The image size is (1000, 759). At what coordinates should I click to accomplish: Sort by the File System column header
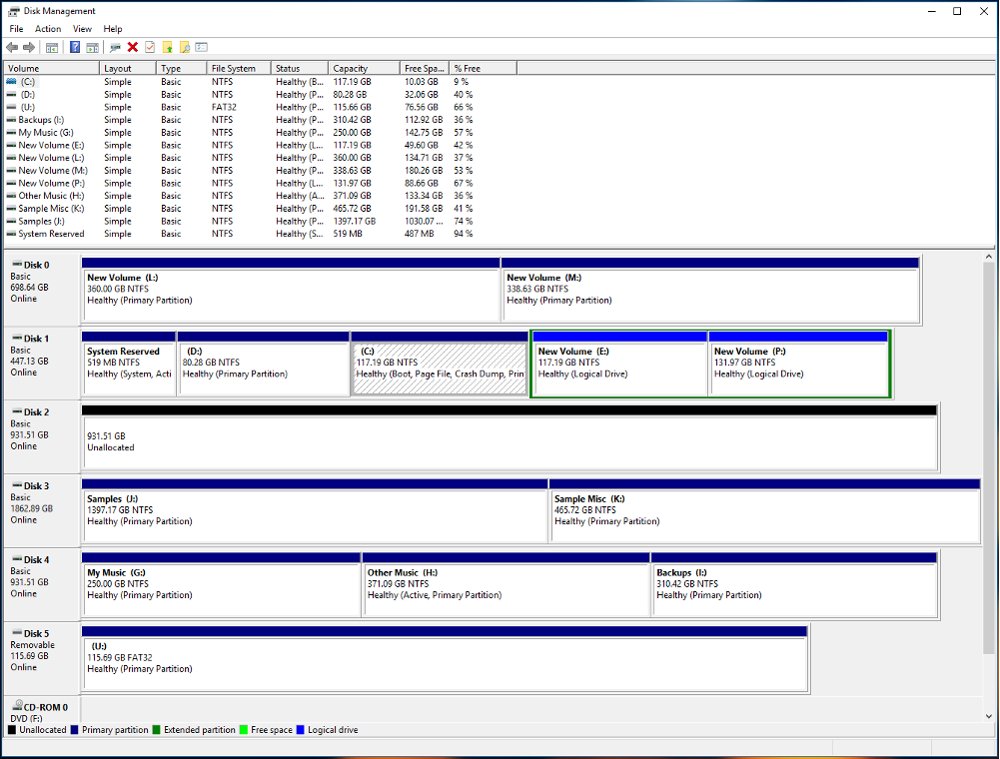coord(239,68)
